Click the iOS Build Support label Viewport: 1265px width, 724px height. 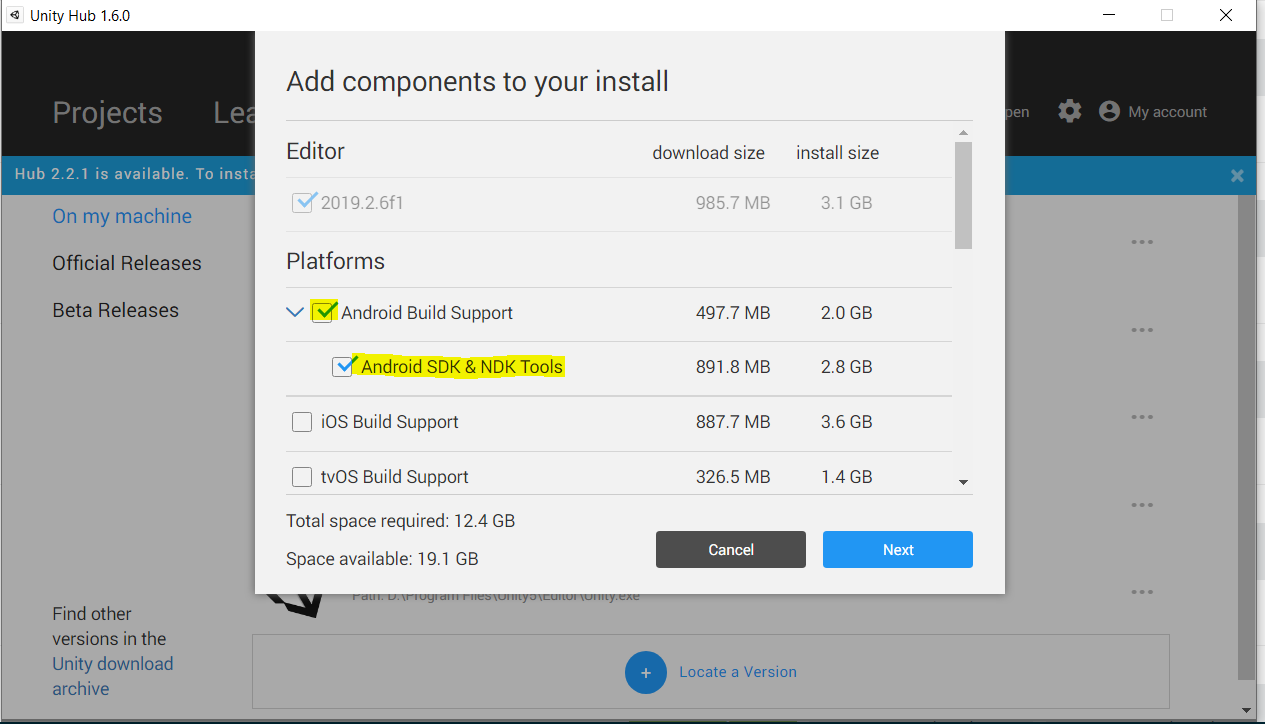click(390, 422)
